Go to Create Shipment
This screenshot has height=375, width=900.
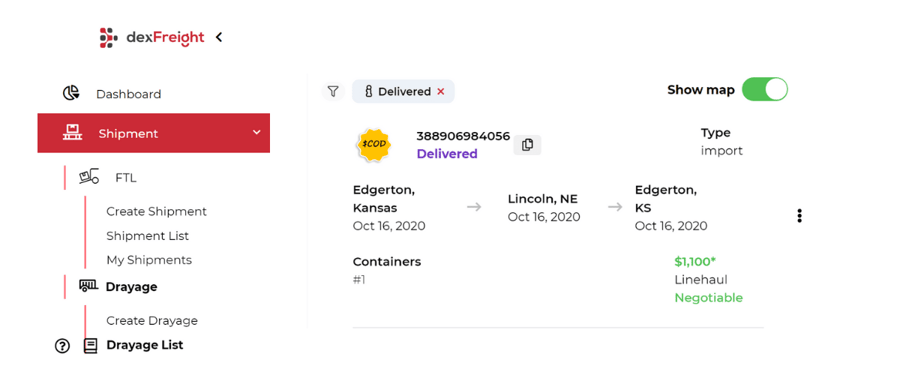pos(156,211)
